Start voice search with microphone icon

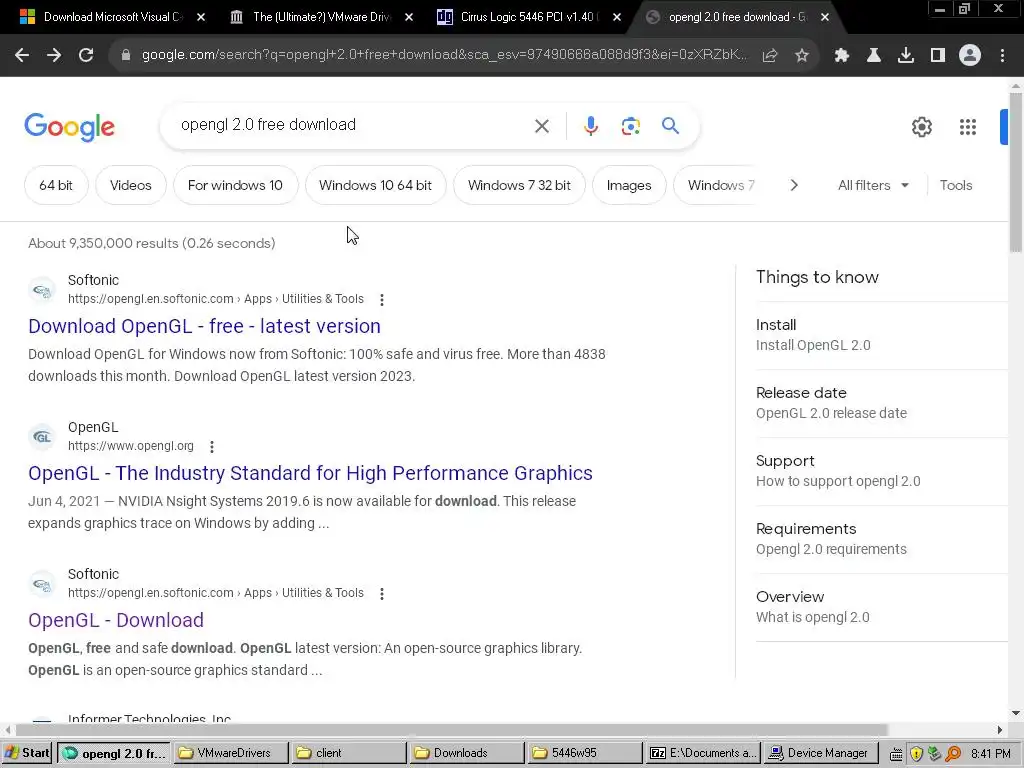590,126
